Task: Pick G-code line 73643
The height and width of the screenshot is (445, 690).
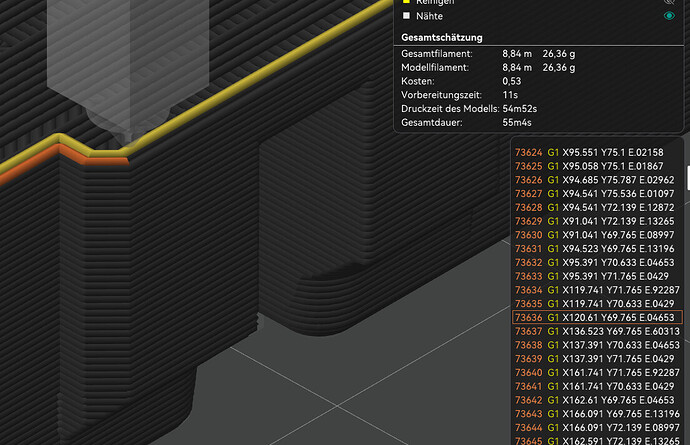Action: coord(596,413)
